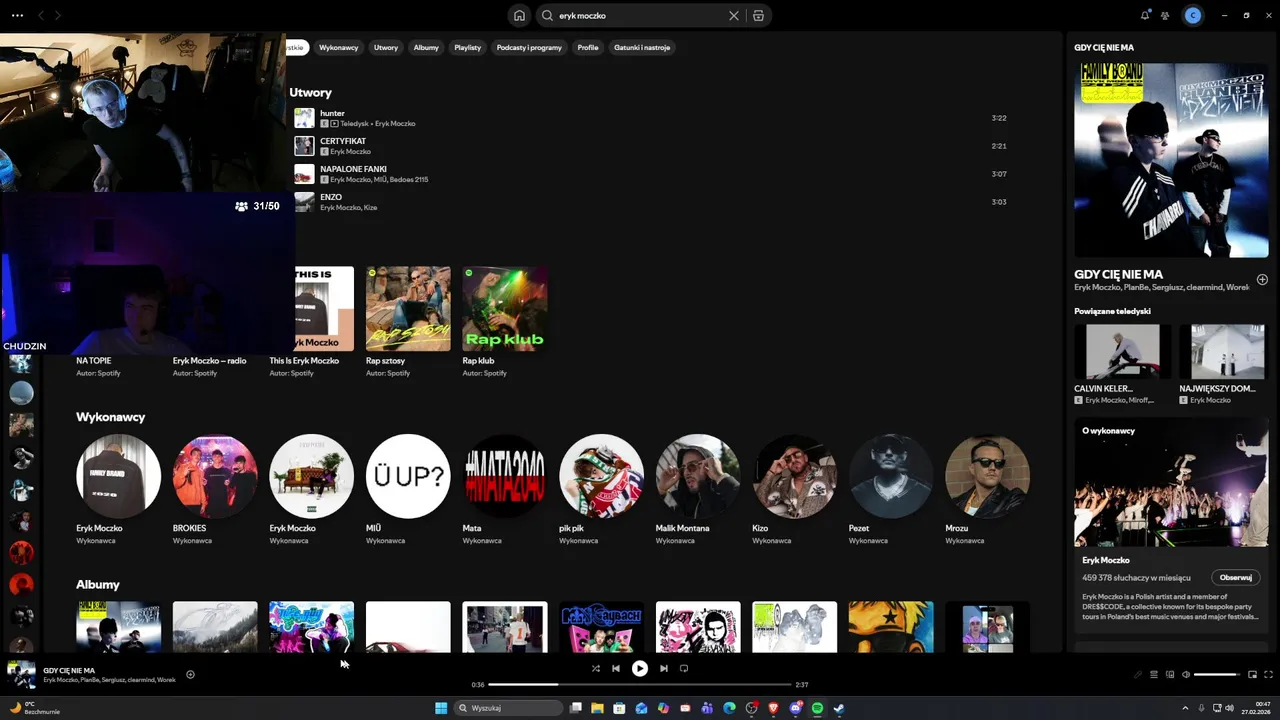
Task: Add current track to Liked Songs in player bar
Action: [x=190, y=675]
